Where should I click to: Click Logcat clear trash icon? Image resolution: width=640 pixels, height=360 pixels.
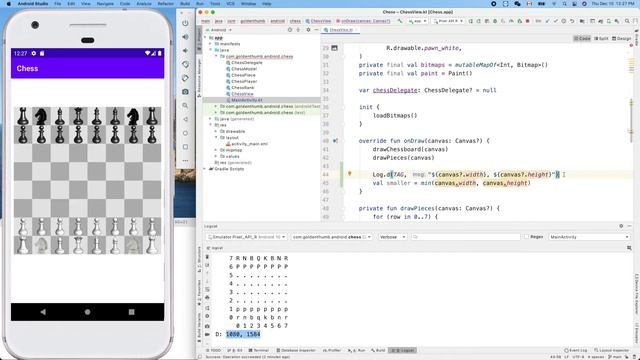(x=207, y=257)
